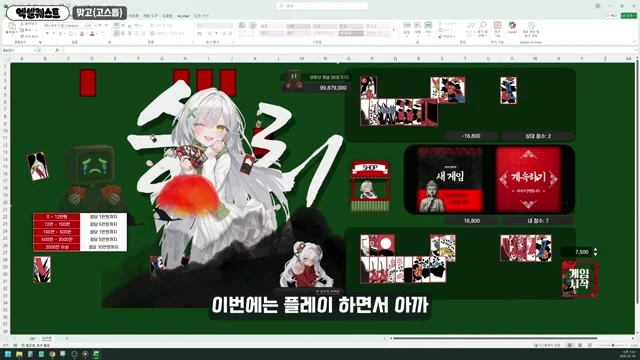The height and width of the screenshot is (360, 640).
Task: Click the Sort and Filter funnel icon
Action: point(471,26)
